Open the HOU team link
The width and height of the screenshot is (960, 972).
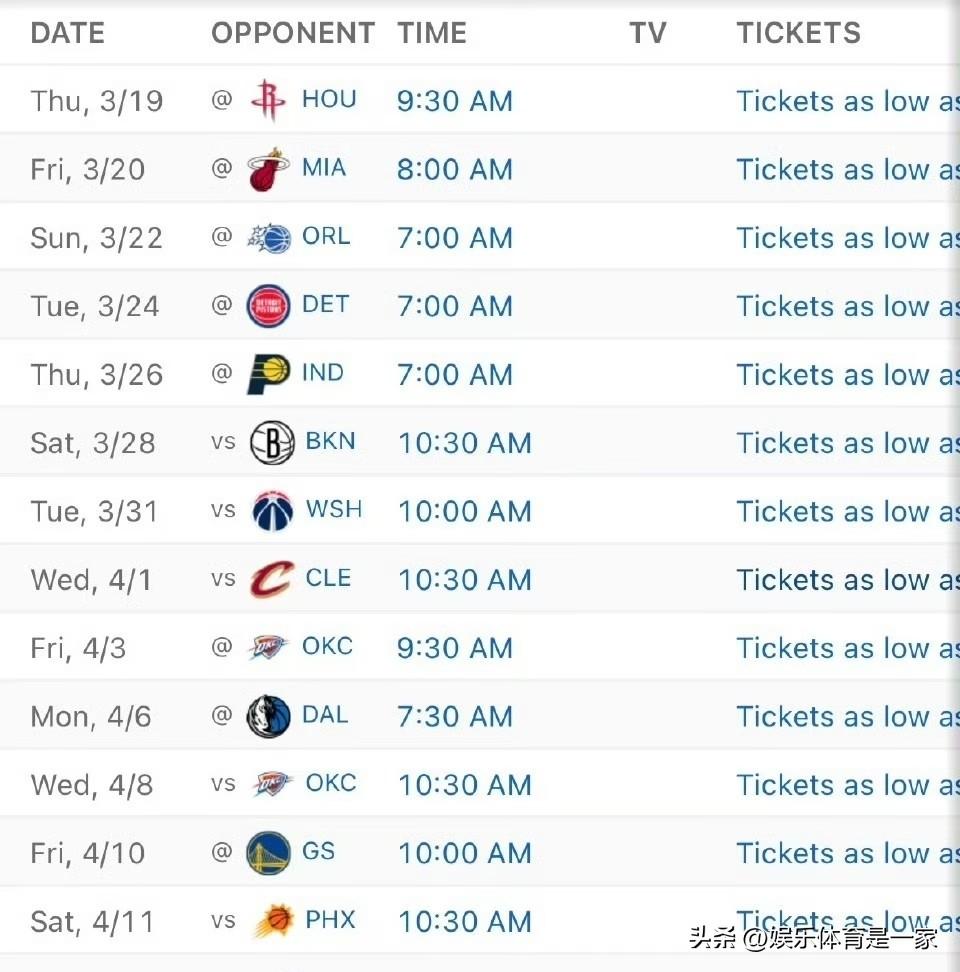coord(329,99)
